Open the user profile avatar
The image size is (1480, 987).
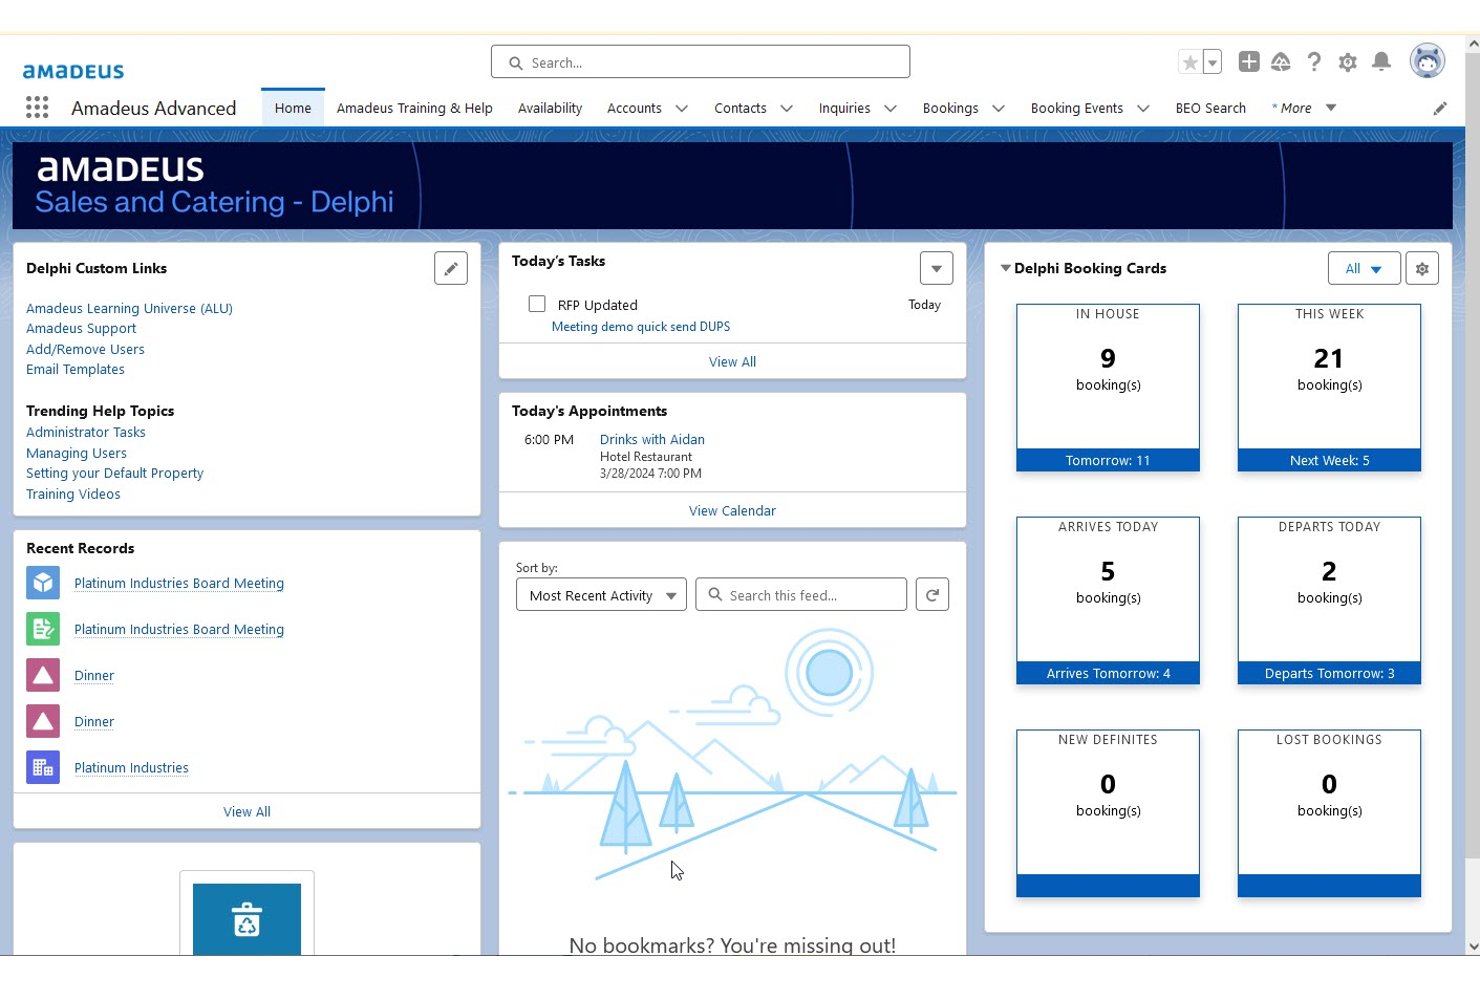pos(1427,61)
